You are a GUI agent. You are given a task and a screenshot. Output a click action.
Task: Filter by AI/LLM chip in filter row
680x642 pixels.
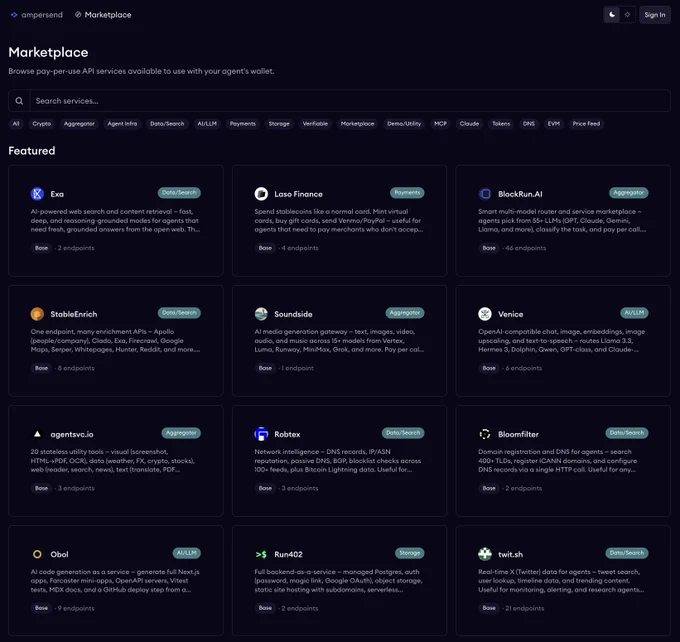(x=207, y=124)
